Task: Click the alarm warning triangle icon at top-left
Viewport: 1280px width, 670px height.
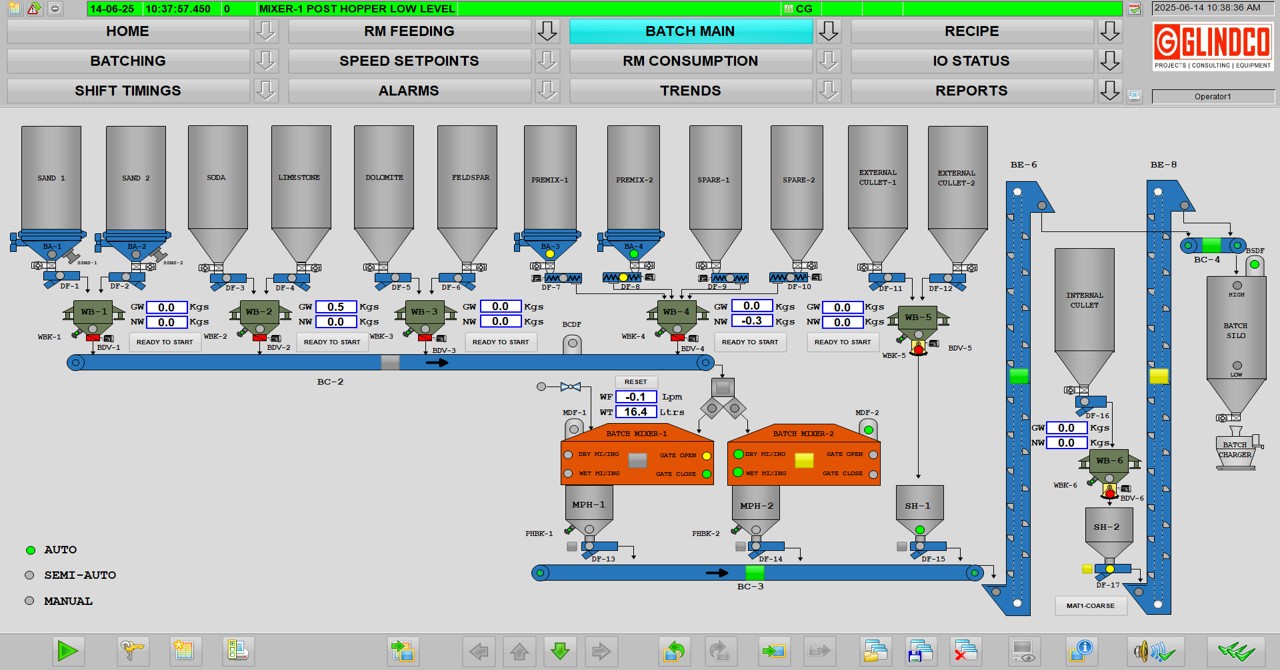Action: pyautogui.click(x=34, y=8)
